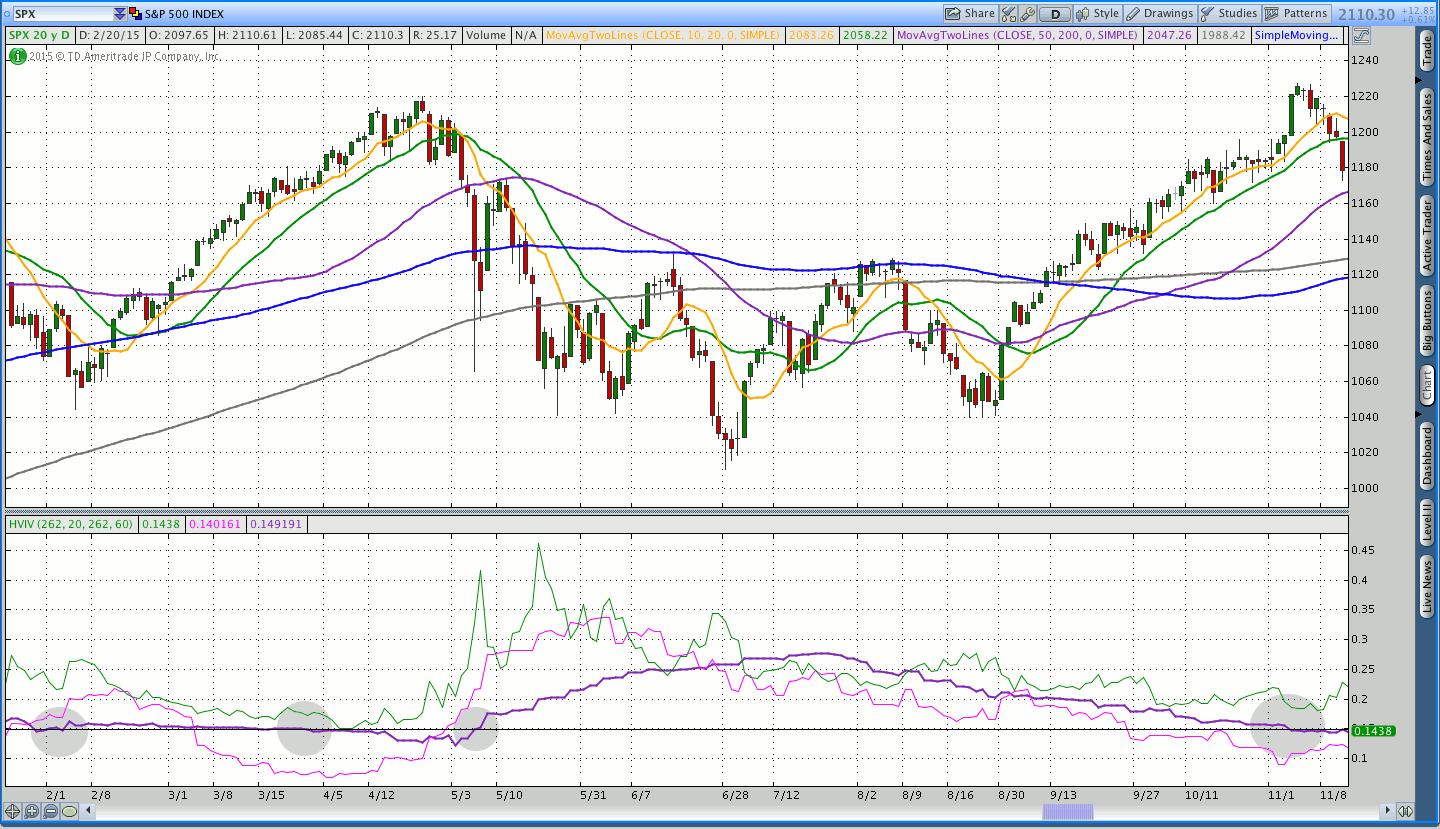Select the ellipse drawing tool icon
This screenshot has width=1440, height=829.
(x=69, y=811)
